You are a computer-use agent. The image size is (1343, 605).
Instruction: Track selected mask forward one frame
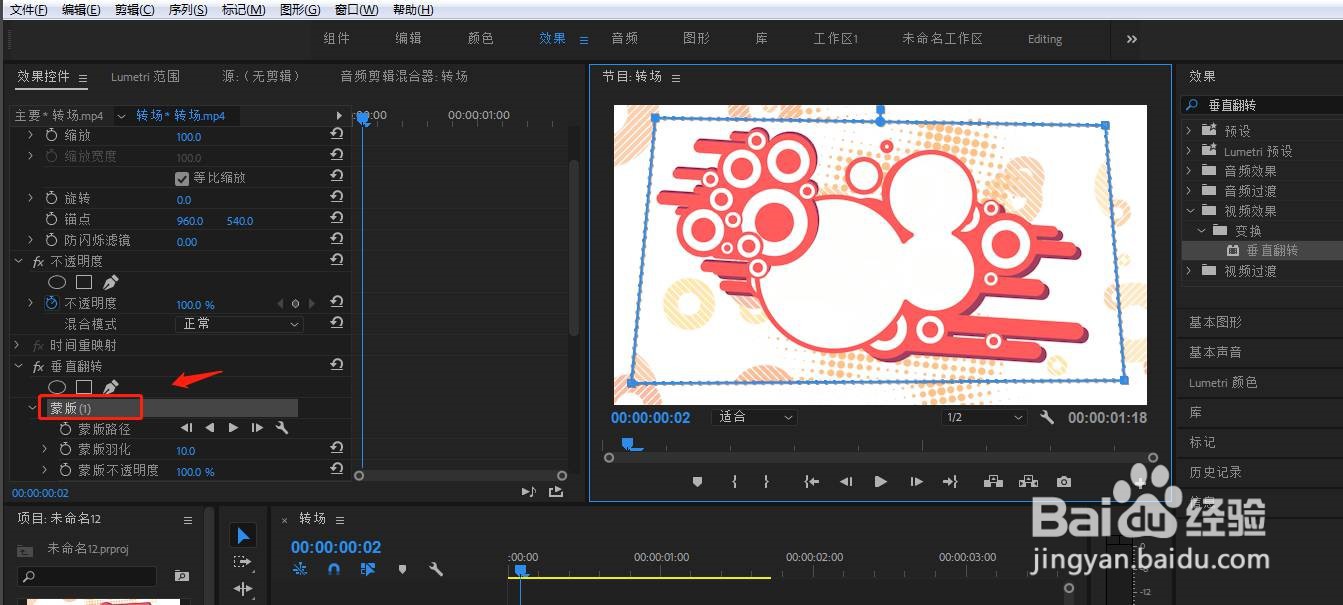pos(257,428)
